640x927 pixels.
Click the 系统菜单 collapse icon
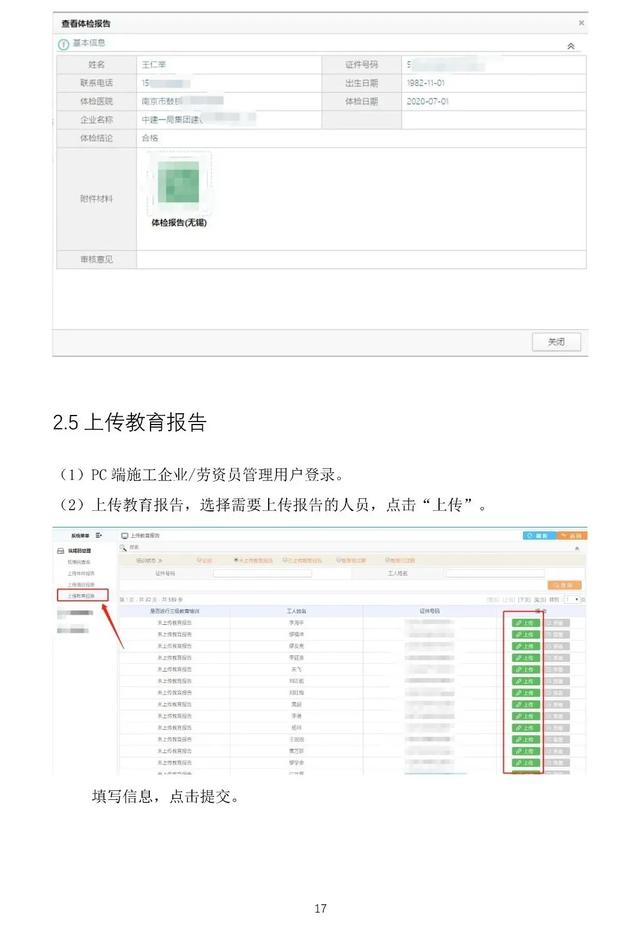[x=99, y=536]
